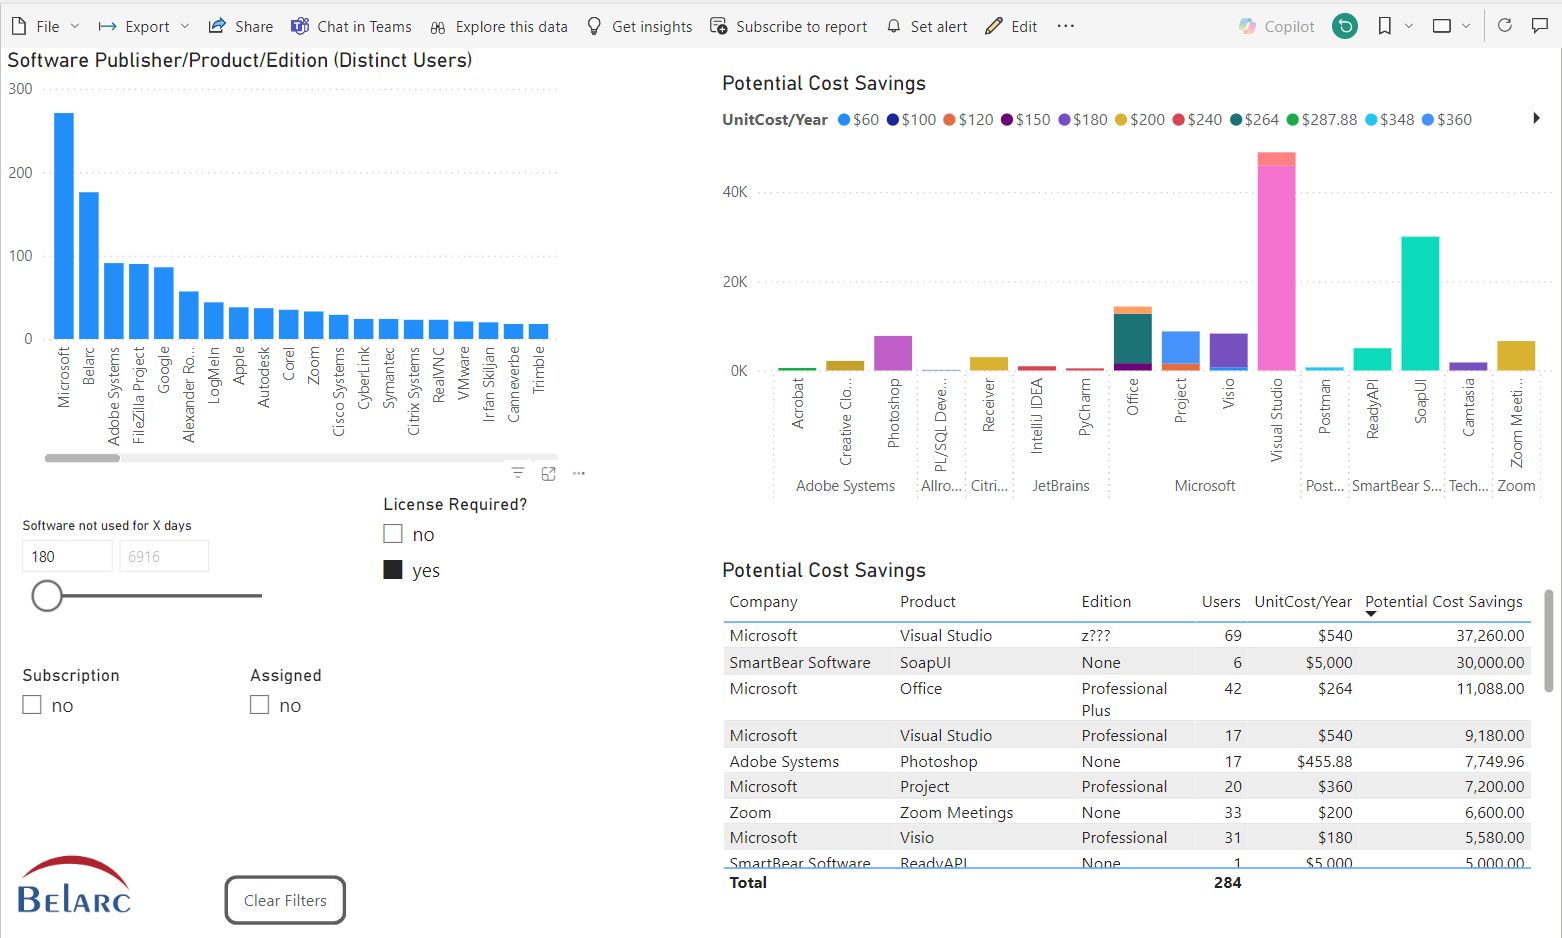Click the 180 minimum days input field
This screenshot has height=938, width=1562.
click(67, 556)
